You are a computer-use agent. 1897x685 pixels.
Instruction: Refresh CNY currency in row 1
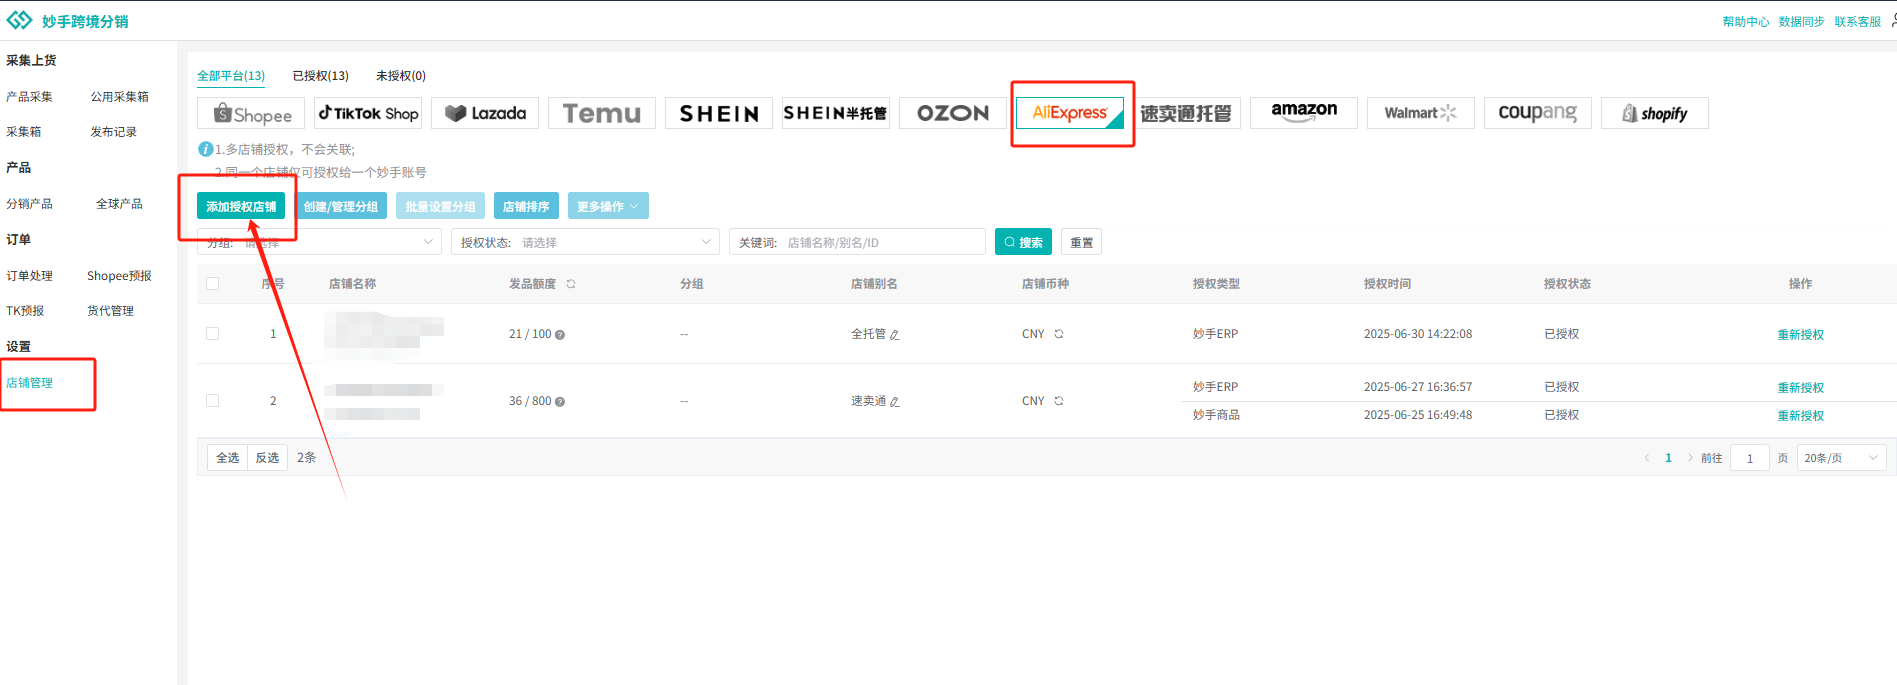1059,334
